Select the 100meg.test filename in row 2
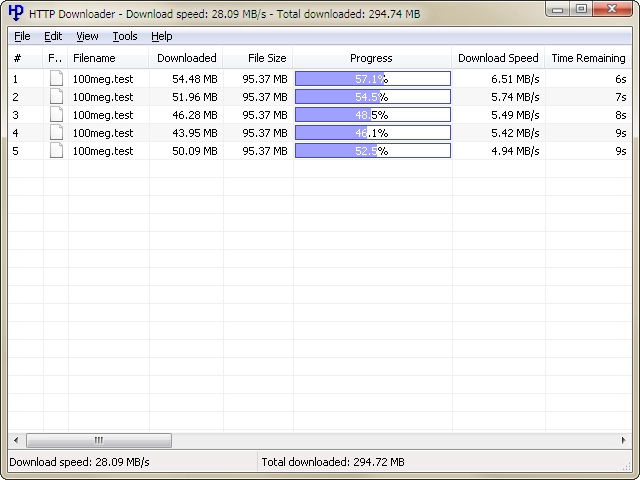Image resolution: width=640 pixels, height=480 pixels. [x=103, y=97]
